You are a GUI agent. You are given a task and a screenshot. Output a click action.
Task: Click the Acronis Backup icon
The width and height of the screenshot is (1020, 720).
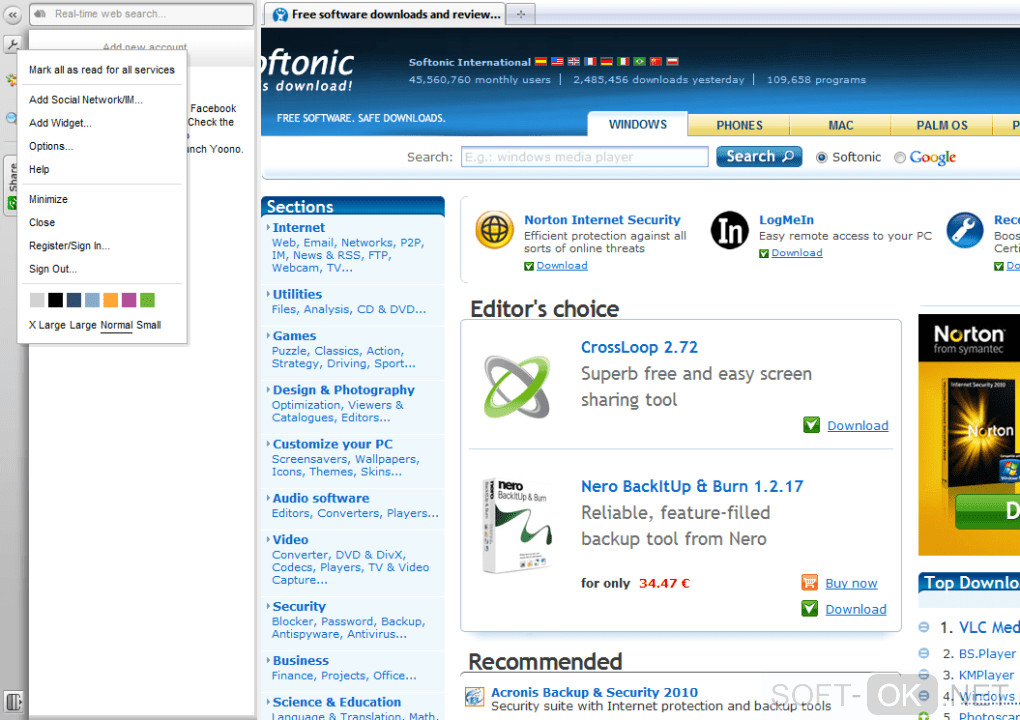pos(474,697)
